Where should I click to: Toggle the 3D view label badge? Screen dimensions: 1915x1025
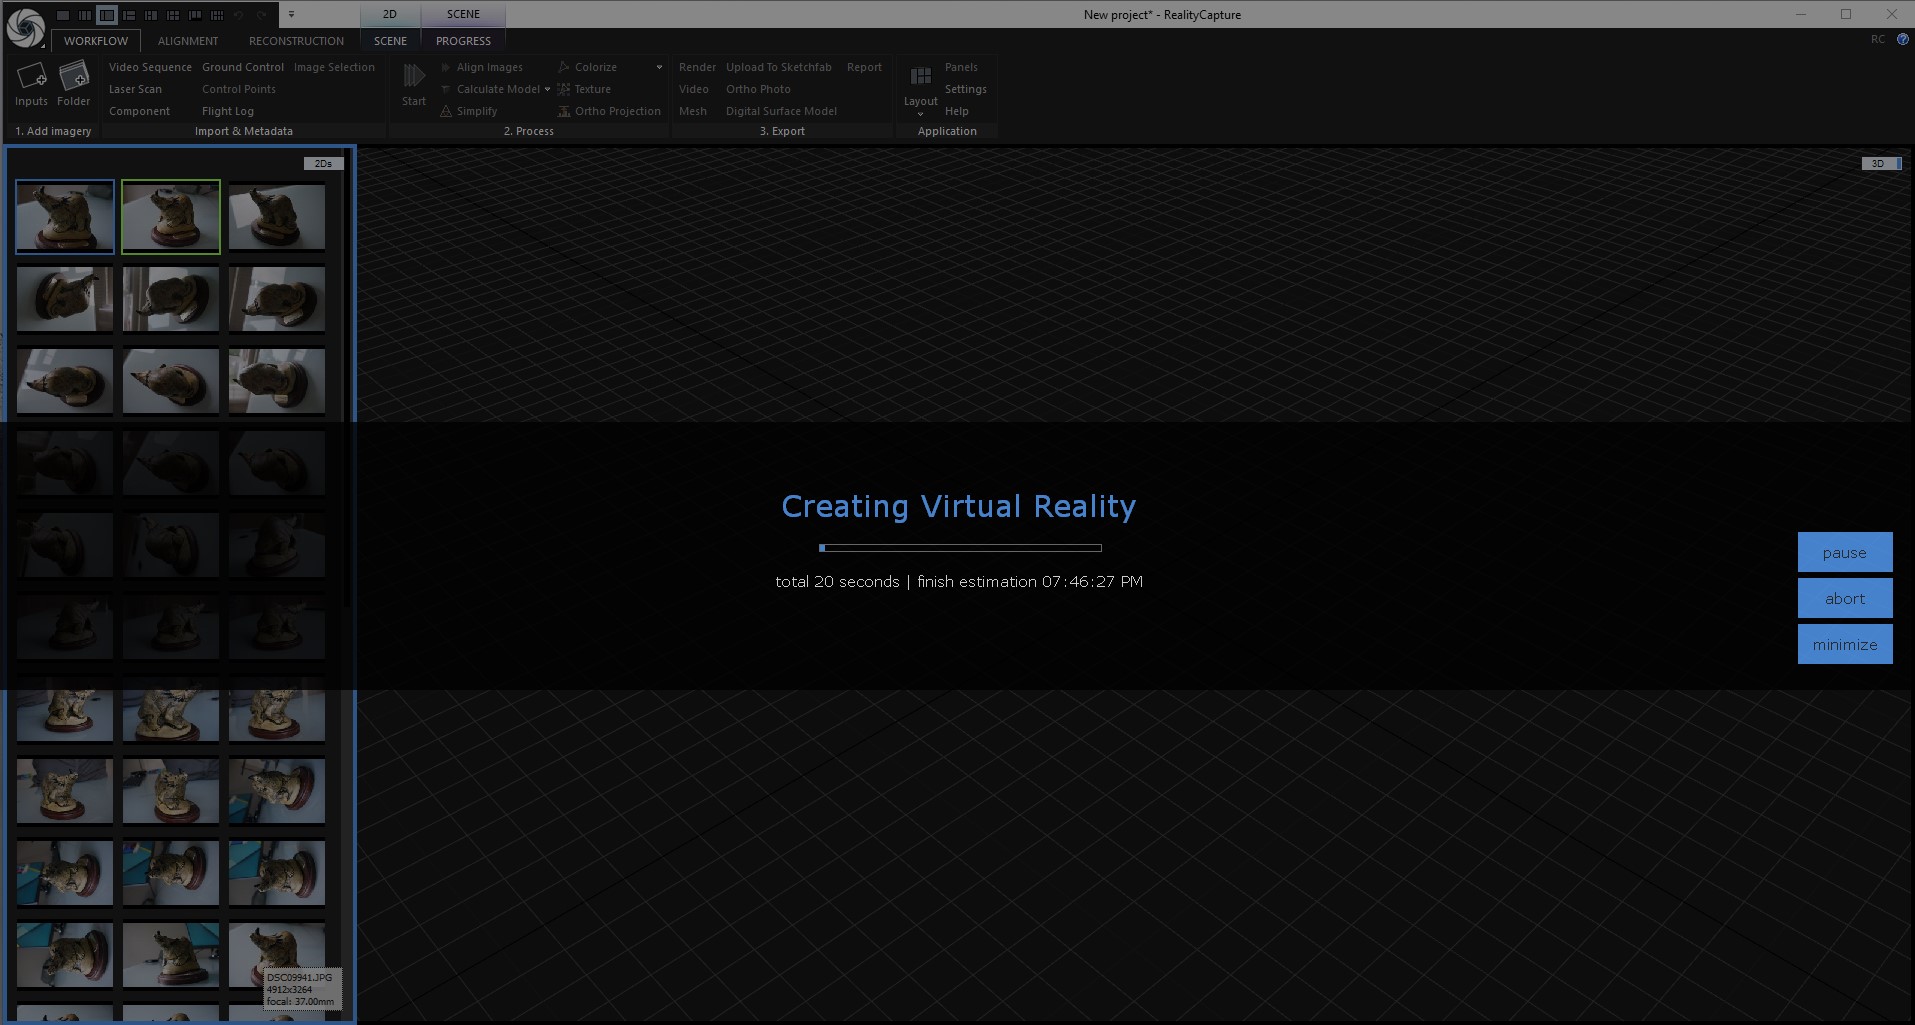click(x=1879, y=164)
